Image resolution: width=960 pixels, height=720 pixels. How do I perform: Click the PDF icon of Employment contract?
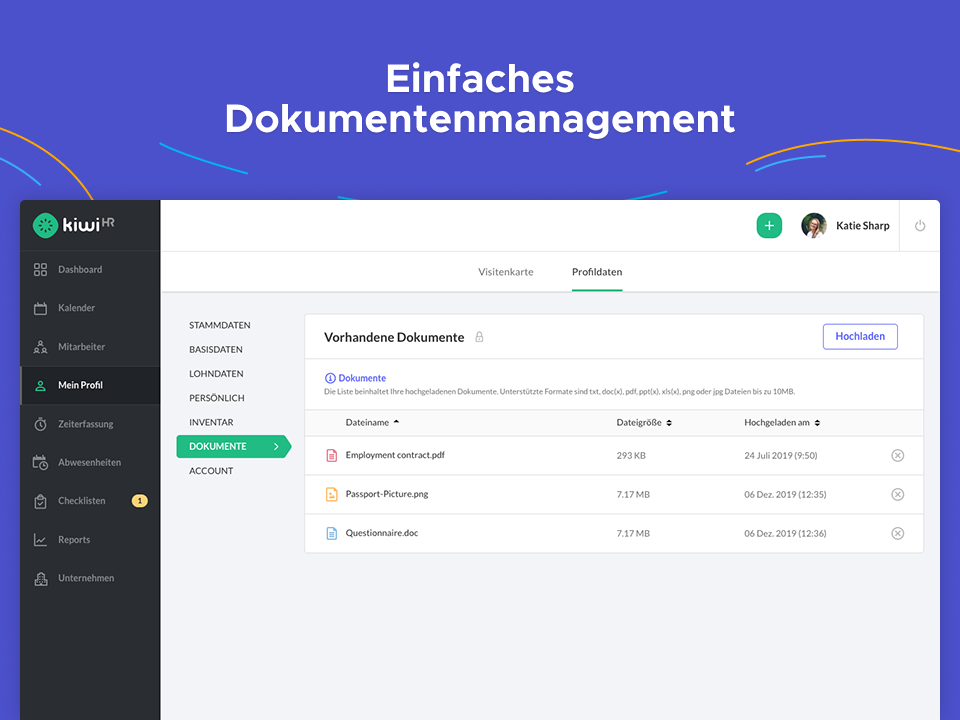[x=331, y=456]
